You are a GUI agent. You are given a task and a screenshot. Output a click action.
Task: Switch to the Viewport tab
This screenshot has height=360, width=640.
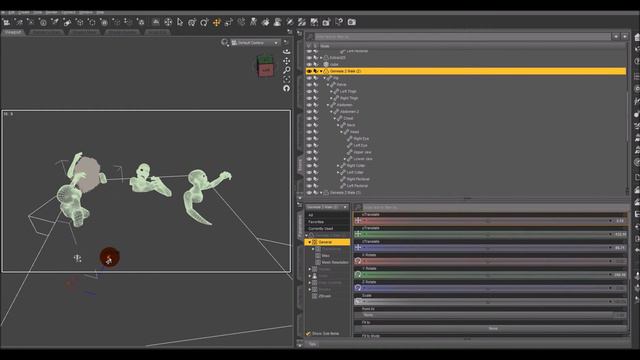[13, 32]
